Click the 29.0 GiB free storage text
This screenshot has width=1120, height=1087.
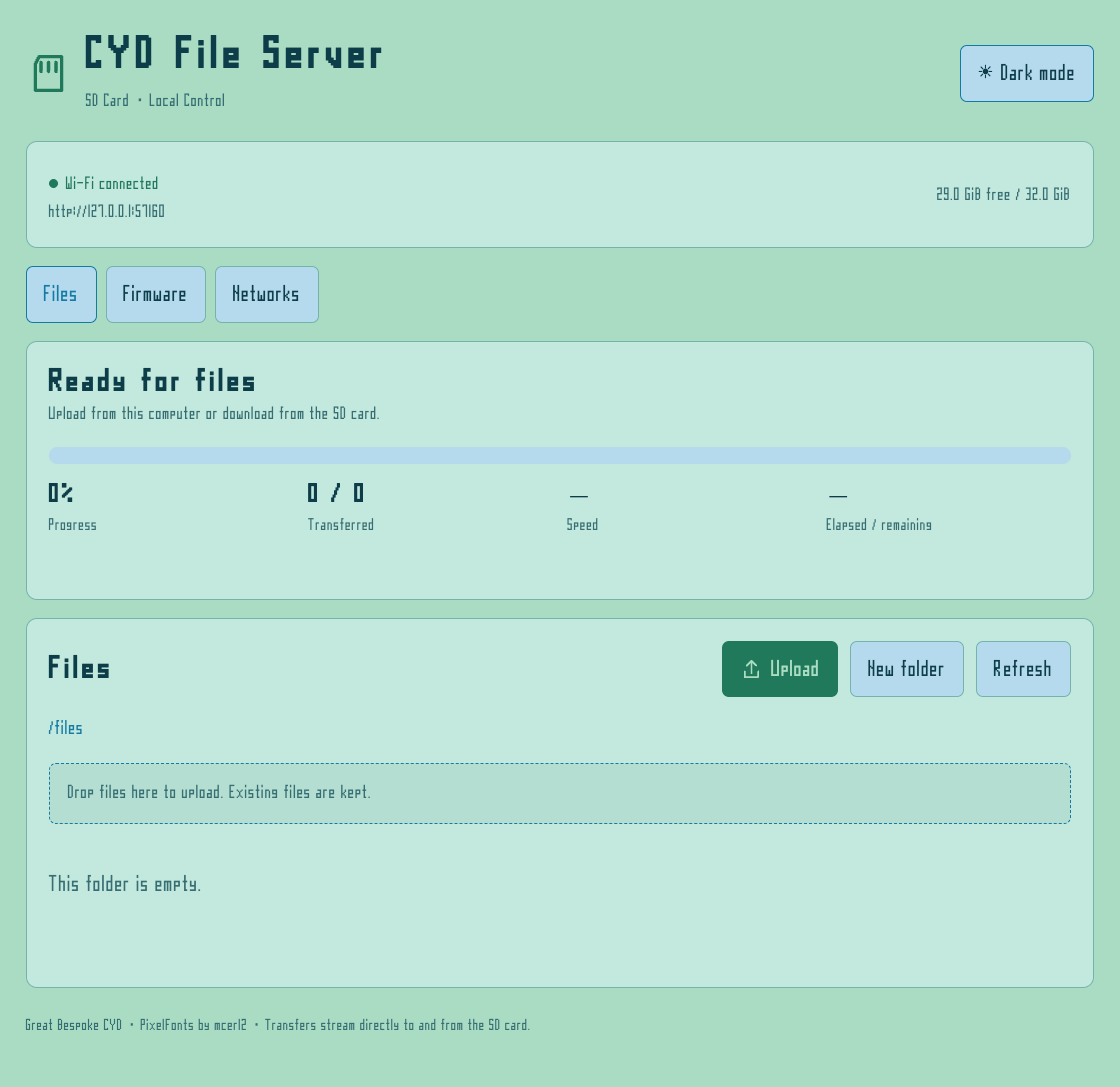[x=1003, y=194]
